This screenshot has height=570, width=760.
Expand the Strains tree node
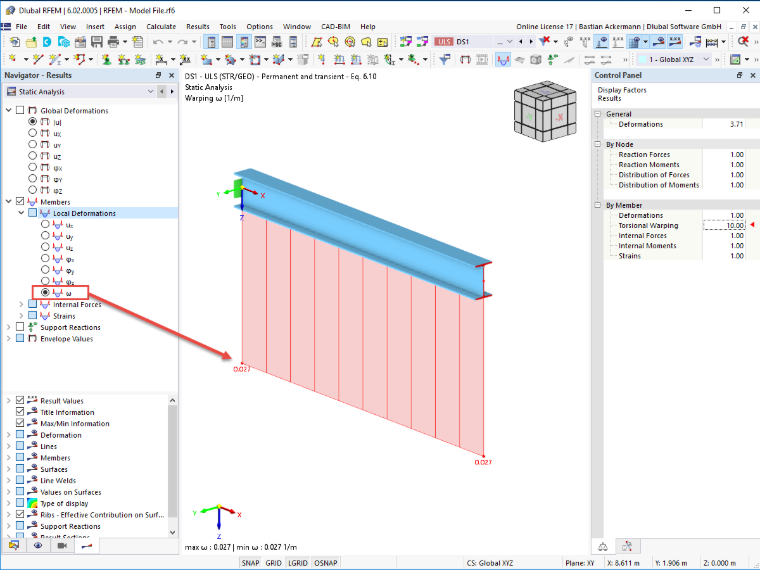[x=21, y=316]
